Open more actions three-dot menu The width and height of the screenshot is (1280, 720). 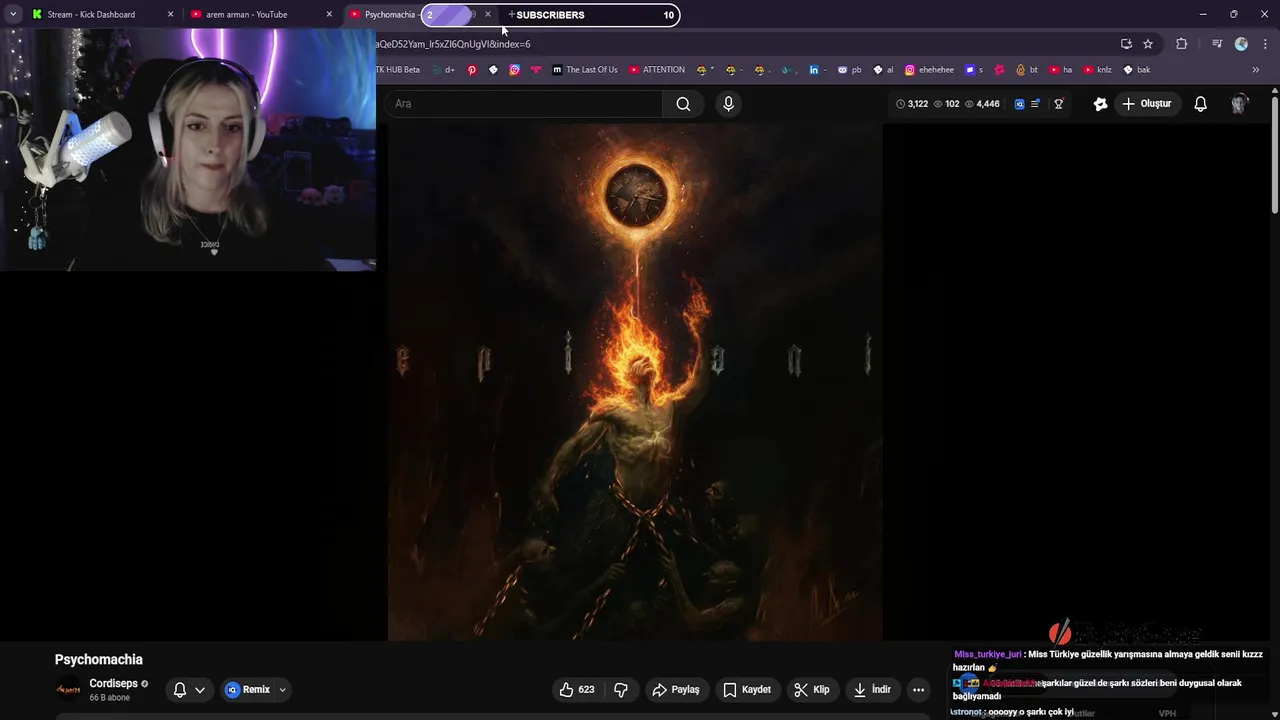918,689
